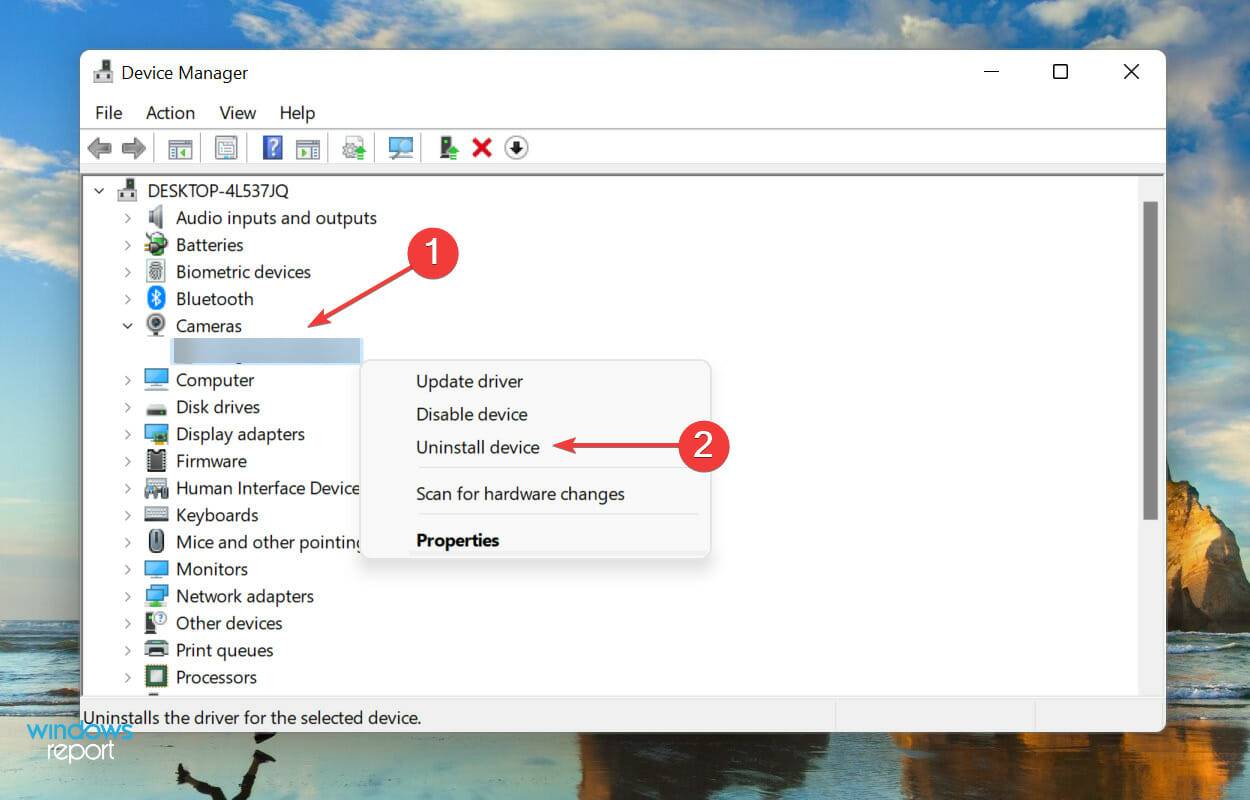
Task: Select the Uninstall device red X toolbar icon
Action: click(482, 148)
